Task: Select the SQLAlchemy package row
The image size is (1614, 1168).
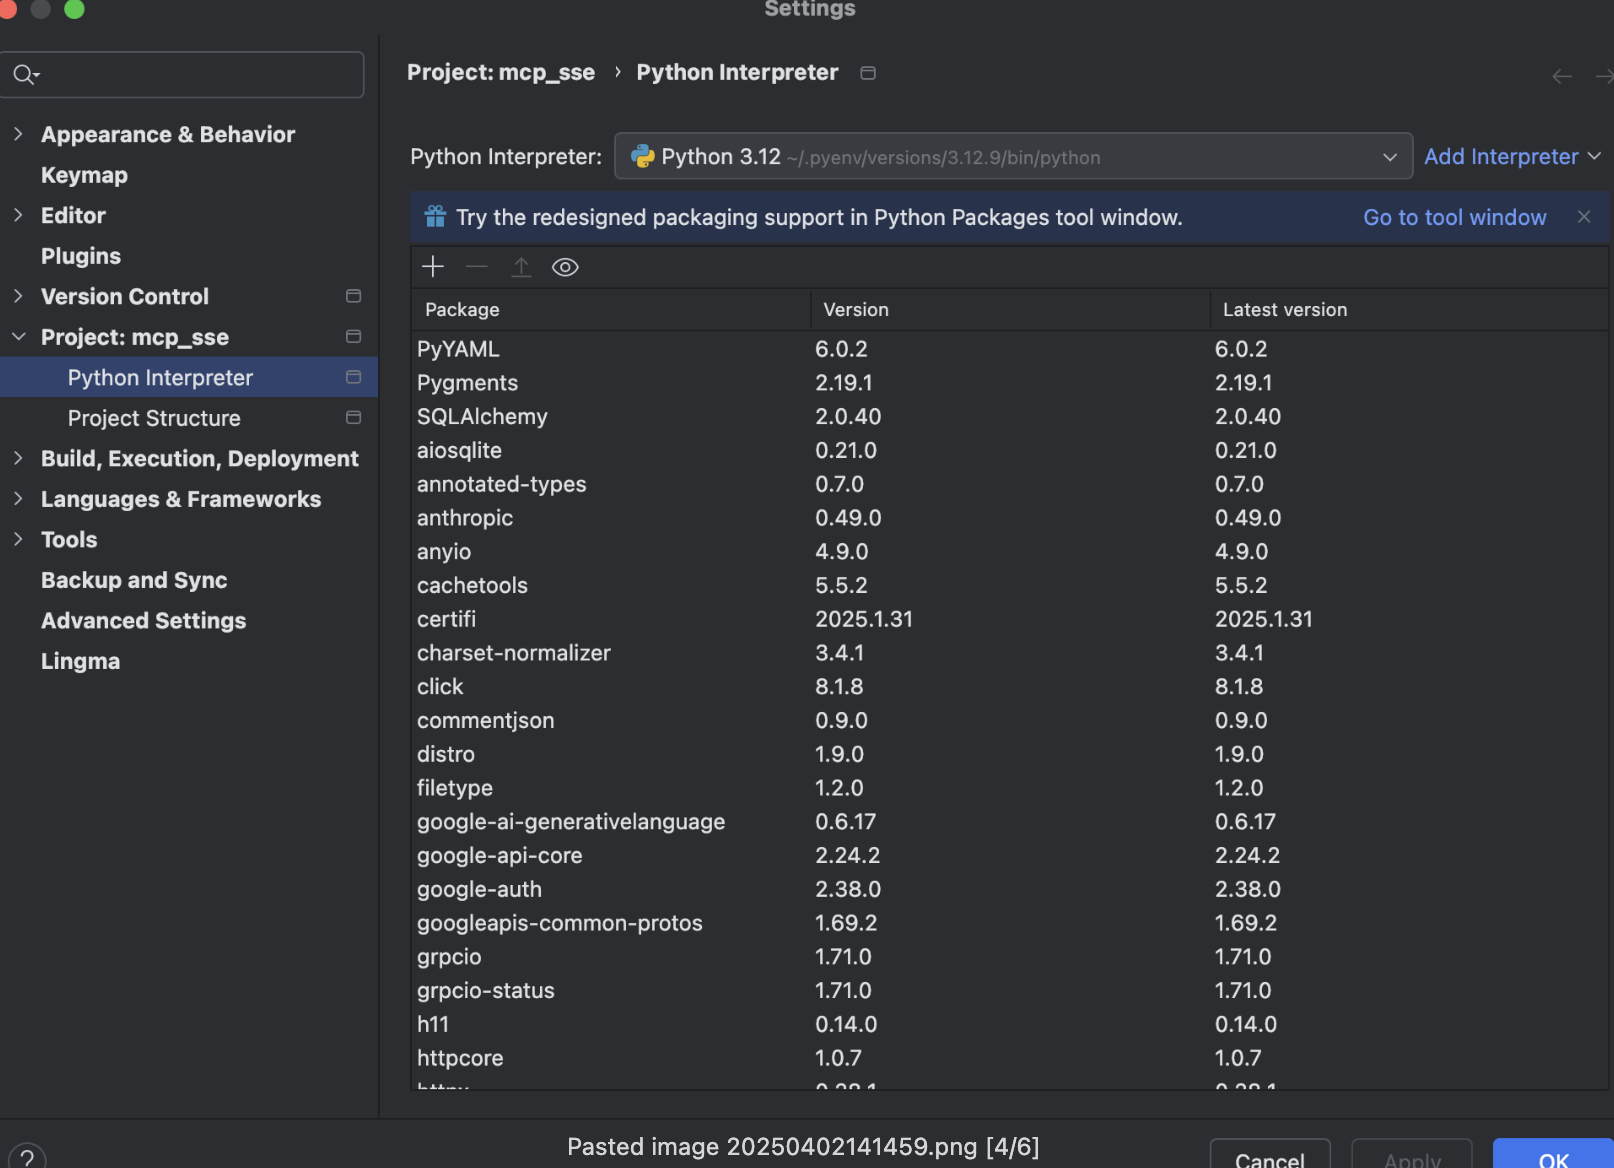Action: (1009, 416)
